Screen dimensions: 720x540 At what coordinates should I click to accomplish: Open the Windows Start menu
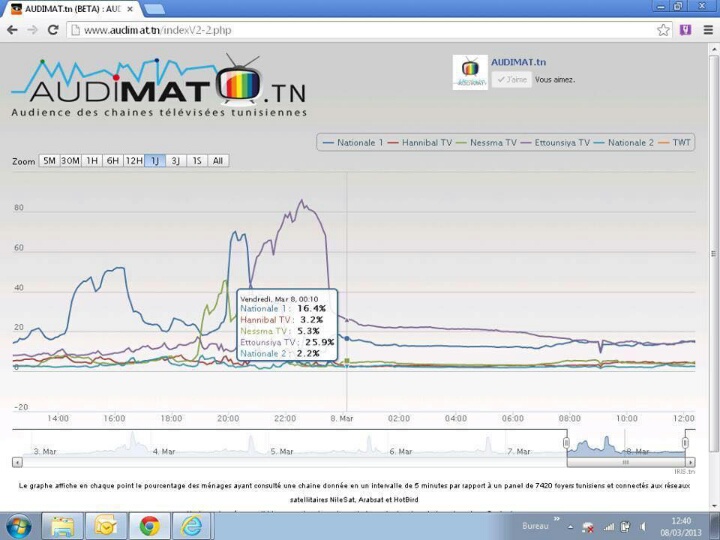(x=18, y=527)
